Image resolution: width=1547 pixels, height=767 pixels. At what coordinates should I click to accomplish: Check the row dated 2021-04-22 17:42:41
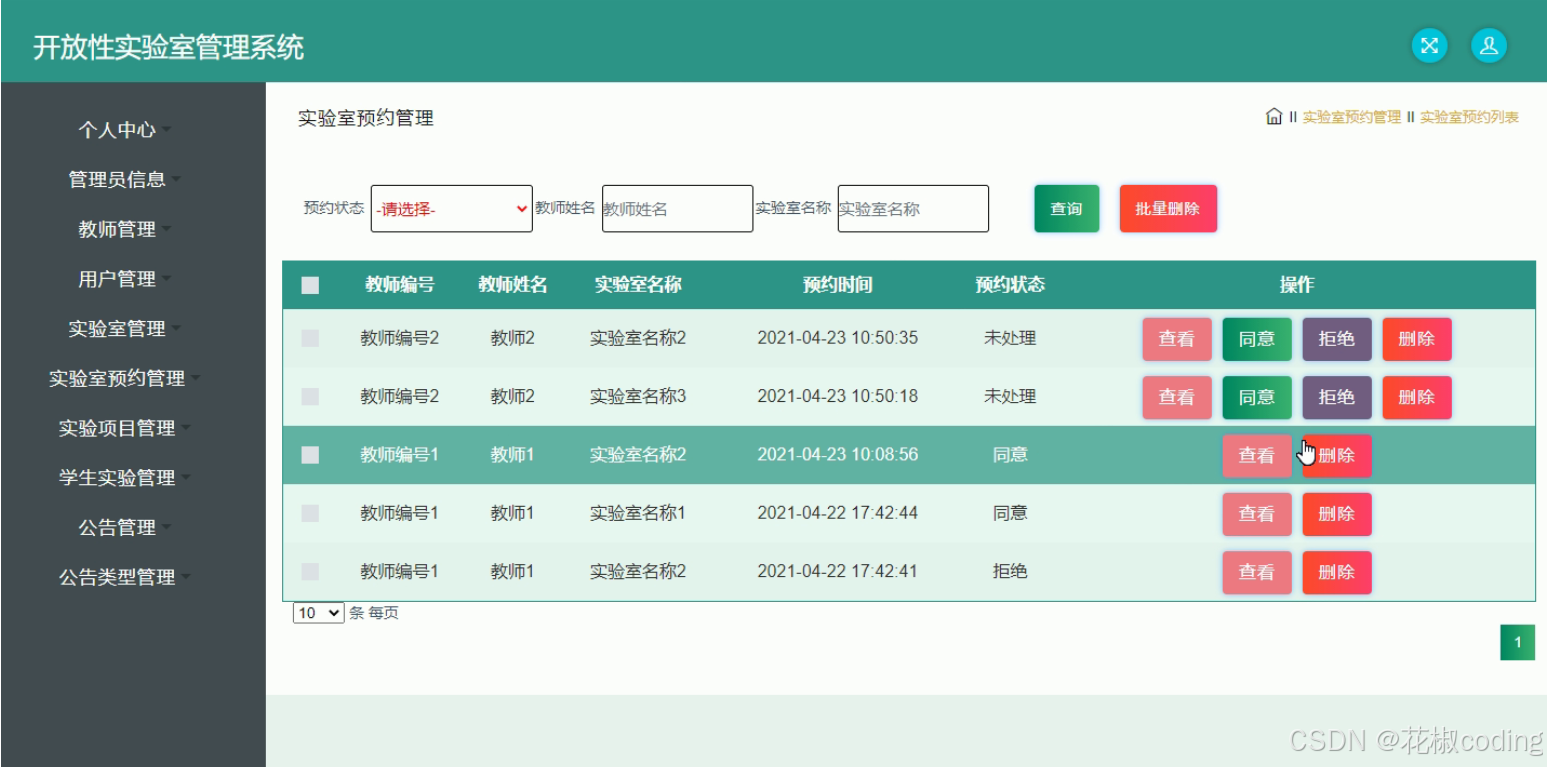pyautogui.click(x=310, y=572)
